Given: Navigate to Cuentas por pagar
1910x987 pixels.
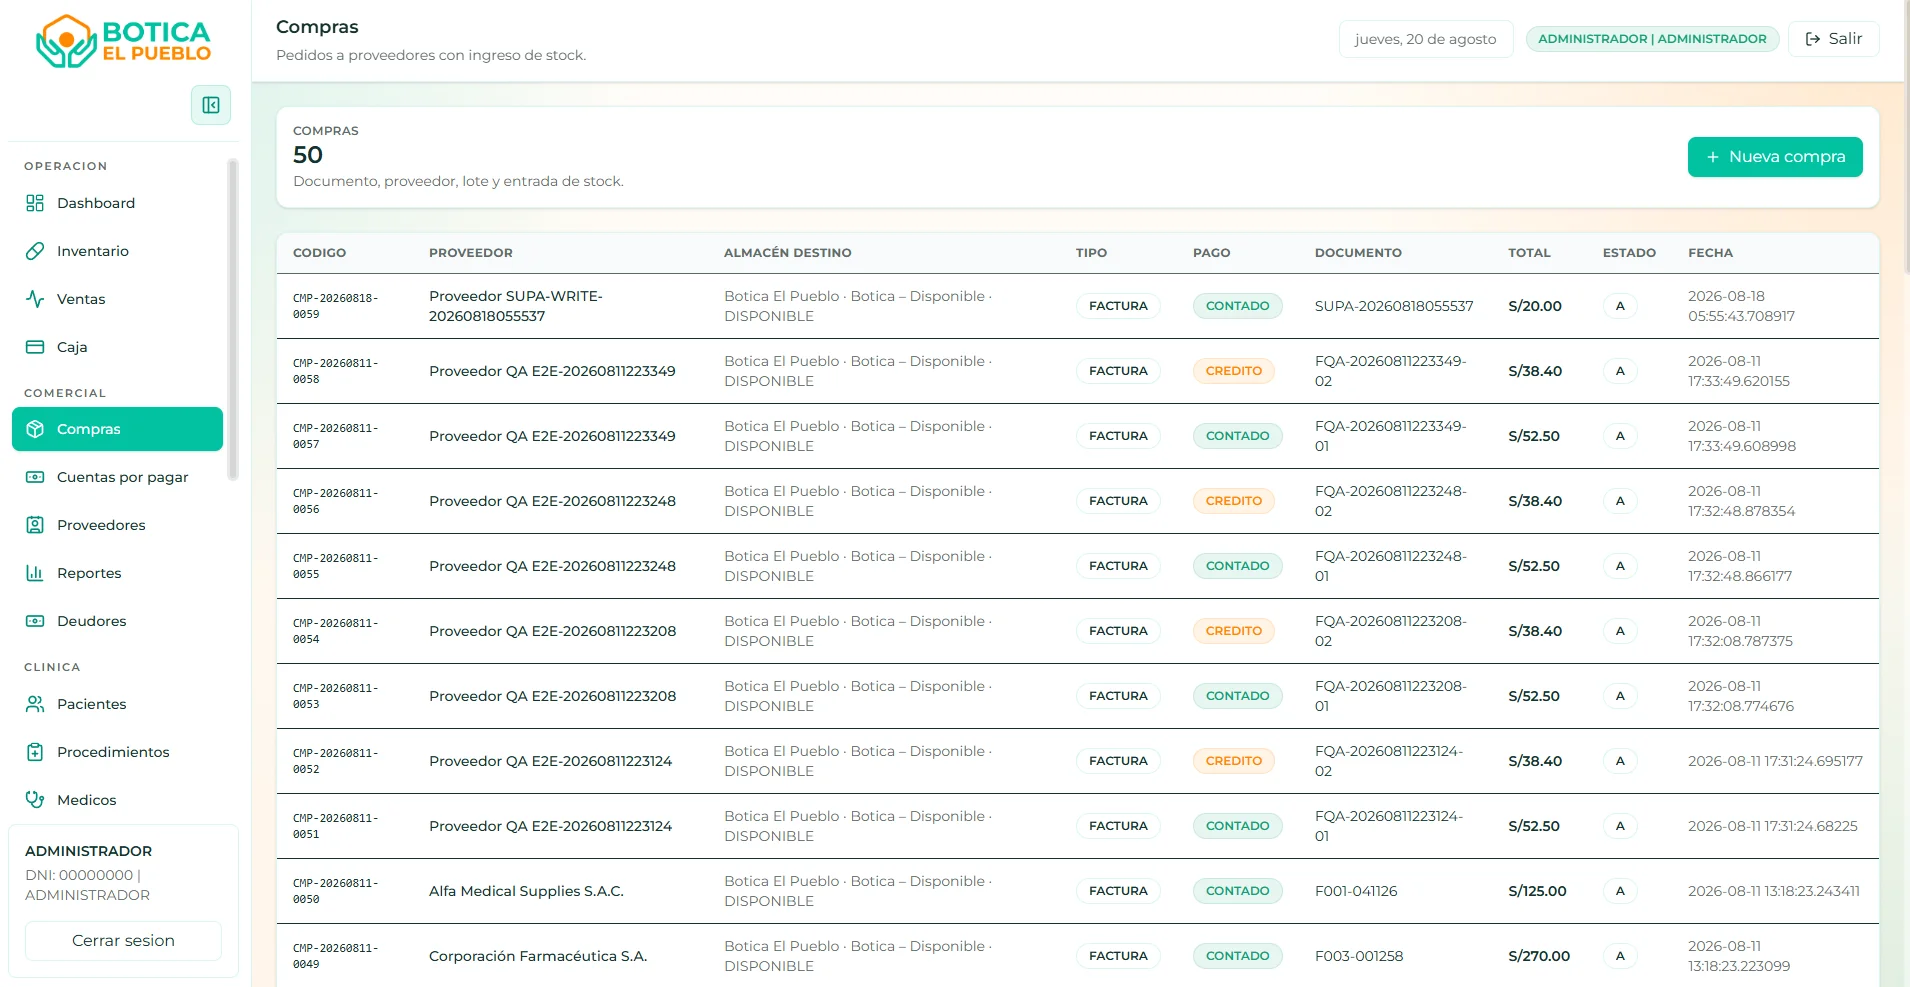Looking at the screenshot, I should 117,477.
